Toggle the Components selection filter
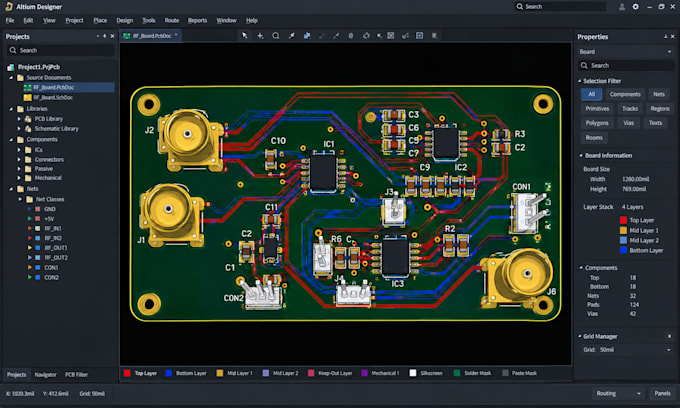Viewport: 680px width, 408px height. [x=625, y=94]
